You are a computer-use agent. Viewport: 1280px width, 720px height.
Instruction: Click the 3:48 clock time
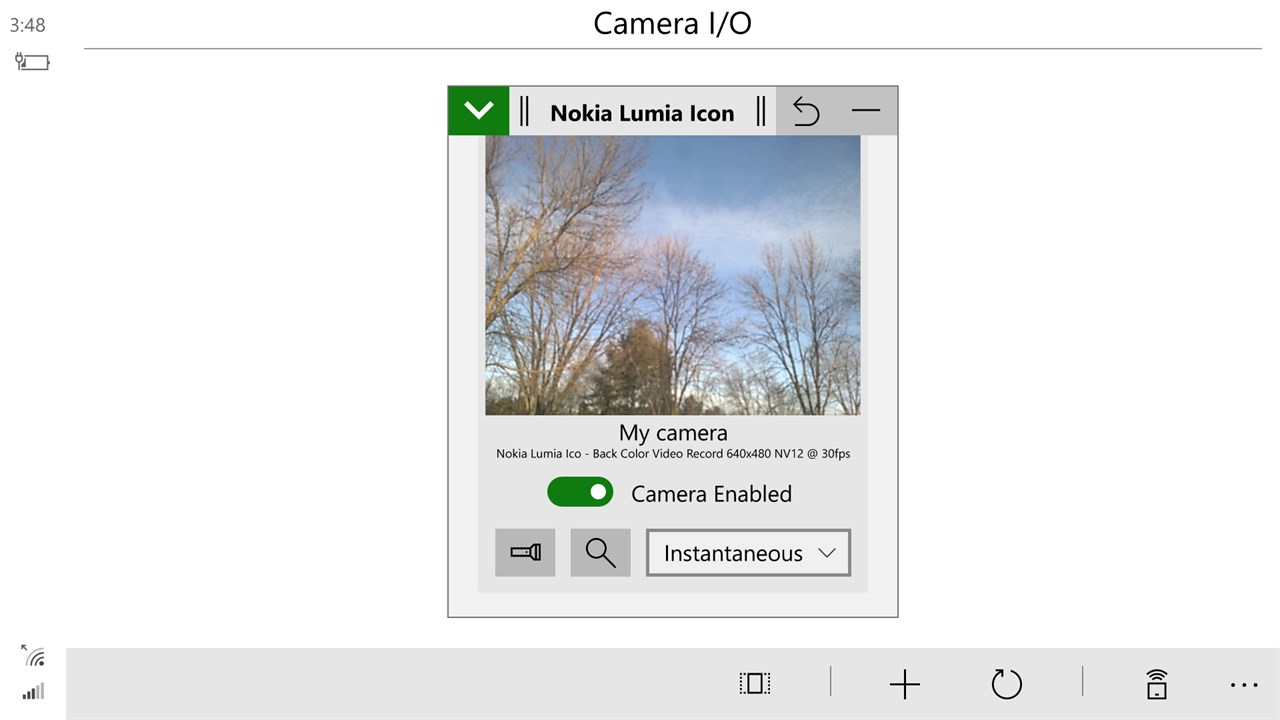click(27, 25)
